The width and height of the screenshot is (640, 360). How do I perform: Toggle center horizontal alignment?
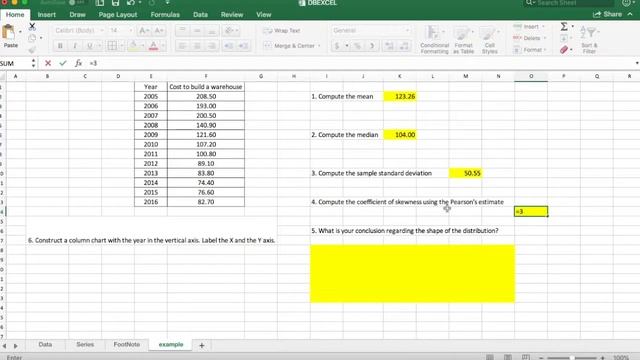coord(197,46)
